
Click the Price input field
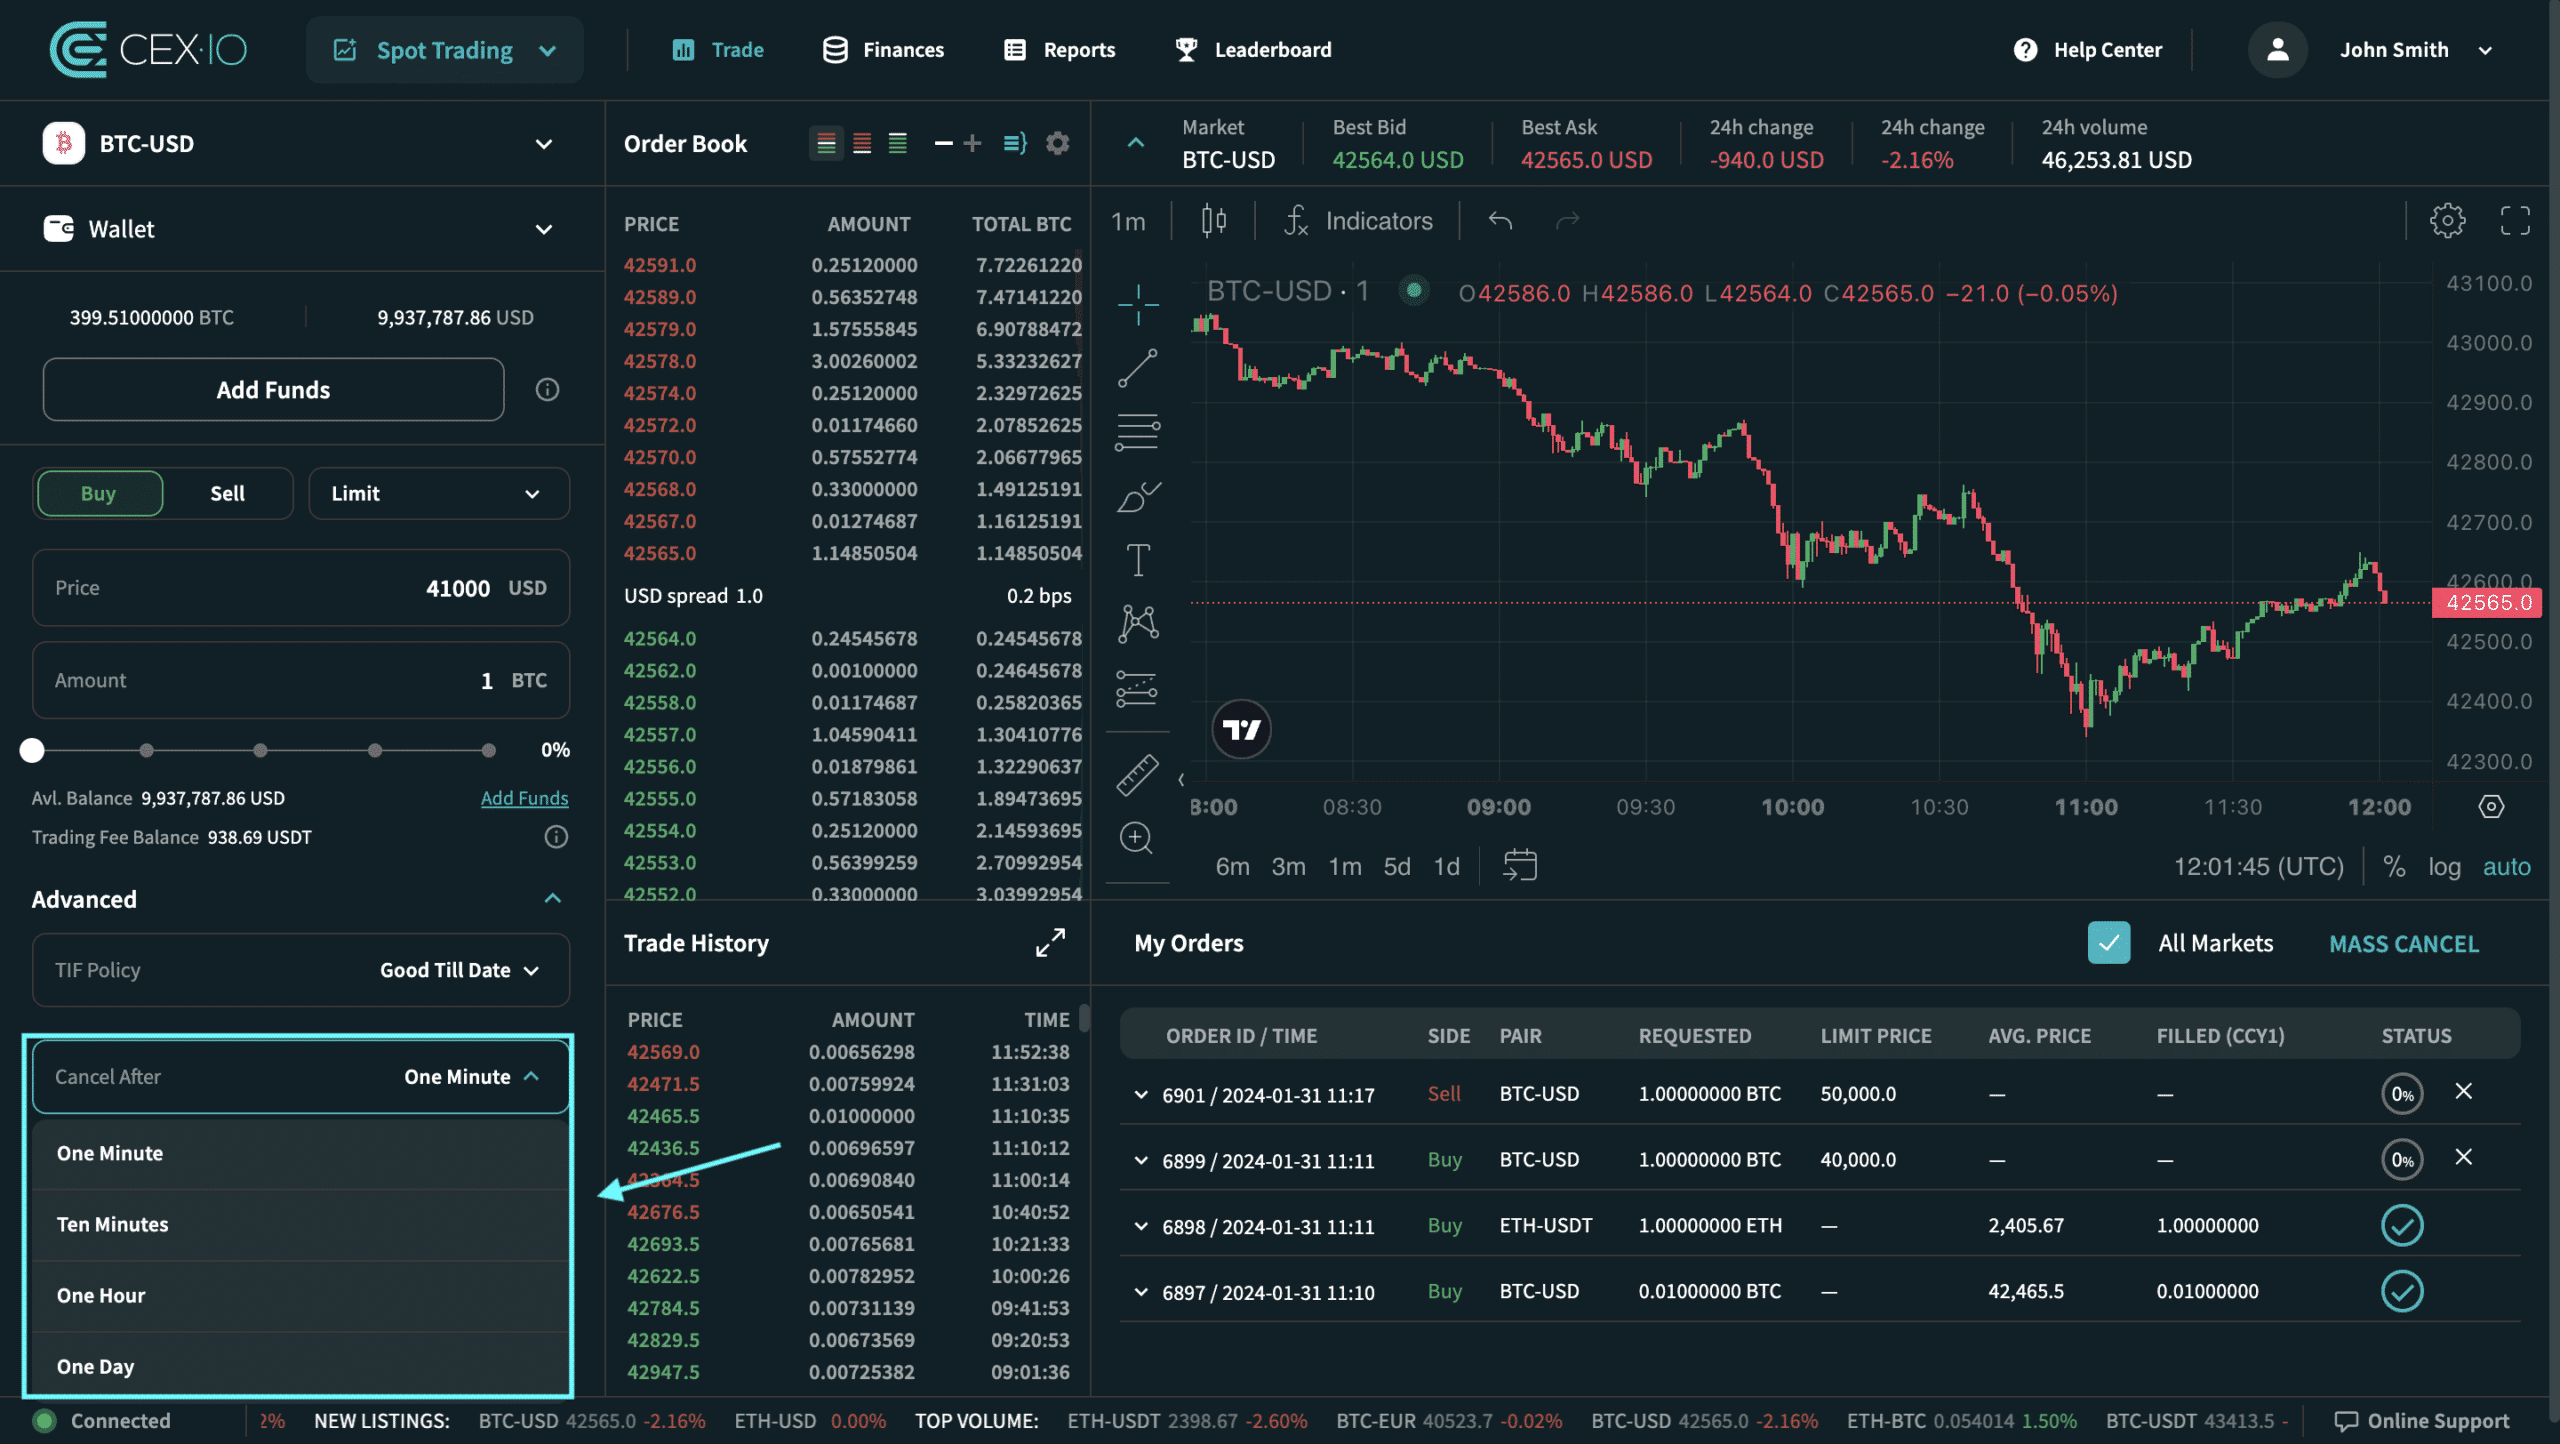(301, 587)
